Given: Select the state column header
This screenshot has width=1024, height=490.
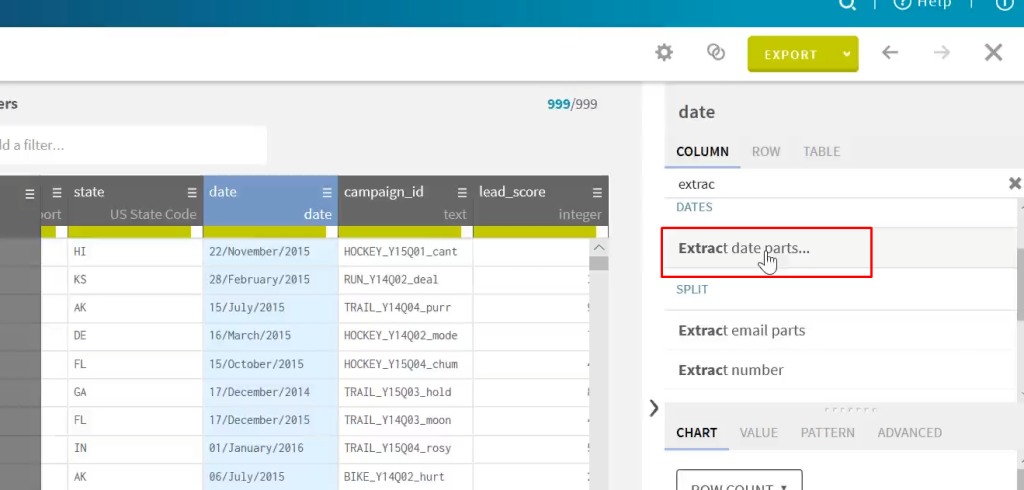Looking at the screenshot, I should (135, 201).
